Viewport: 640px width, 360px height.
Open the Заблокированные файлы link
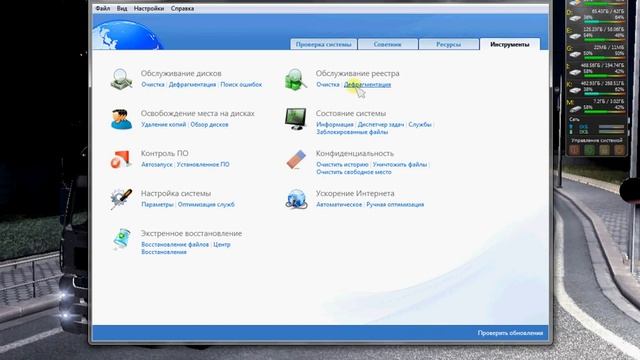point(352,132)
